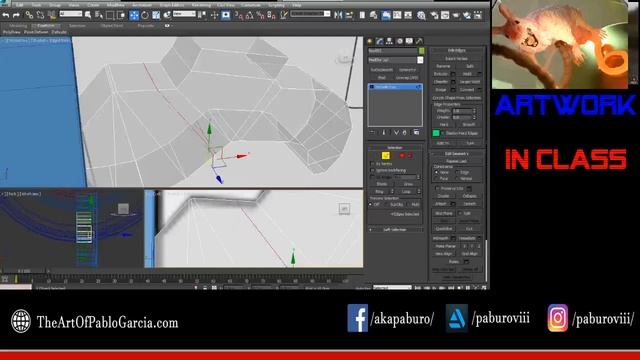Switch to the Utilities command panel tab

[x=419, y=41]
